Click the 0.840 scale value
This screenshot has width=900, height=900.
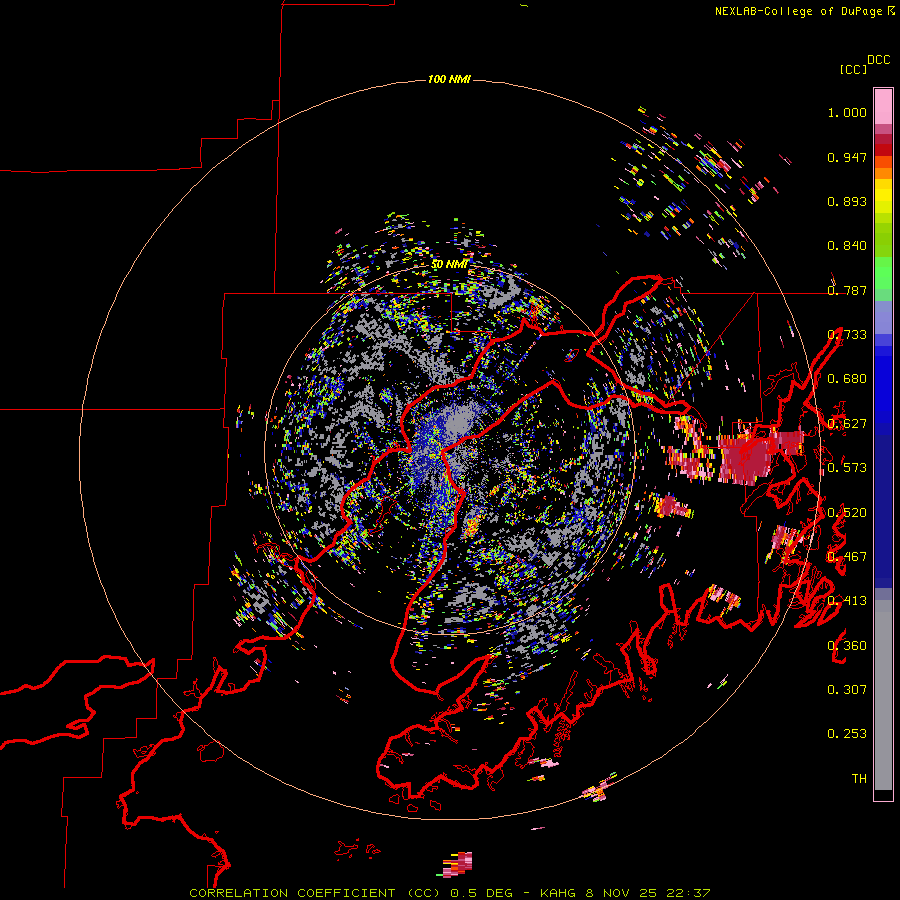(847, 246)
